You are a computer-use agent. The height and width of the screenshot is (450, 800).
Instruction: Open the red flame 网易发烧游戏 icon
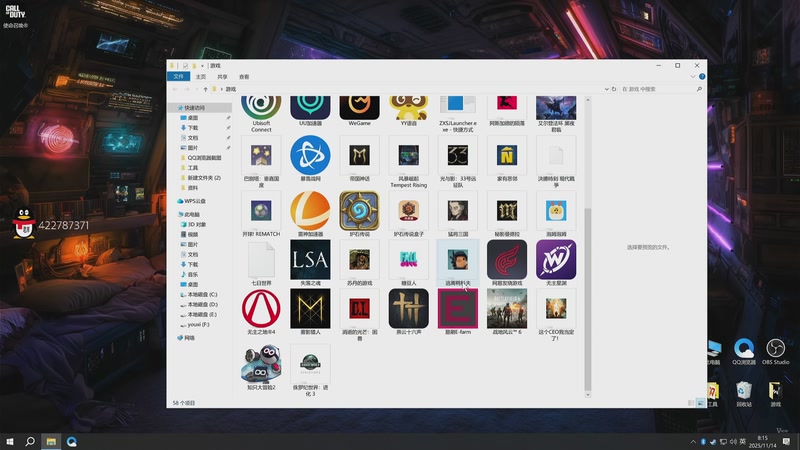pos(507,260)
